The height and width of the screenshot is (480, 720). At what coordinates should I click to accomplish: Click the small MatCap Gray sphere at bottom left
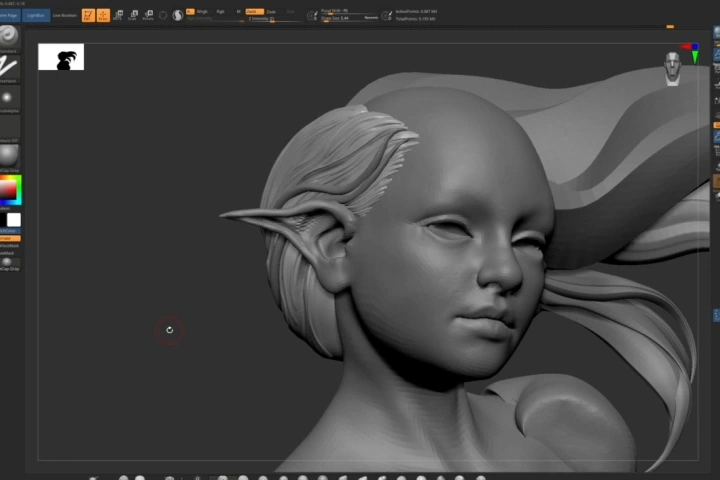pos(7,262)
